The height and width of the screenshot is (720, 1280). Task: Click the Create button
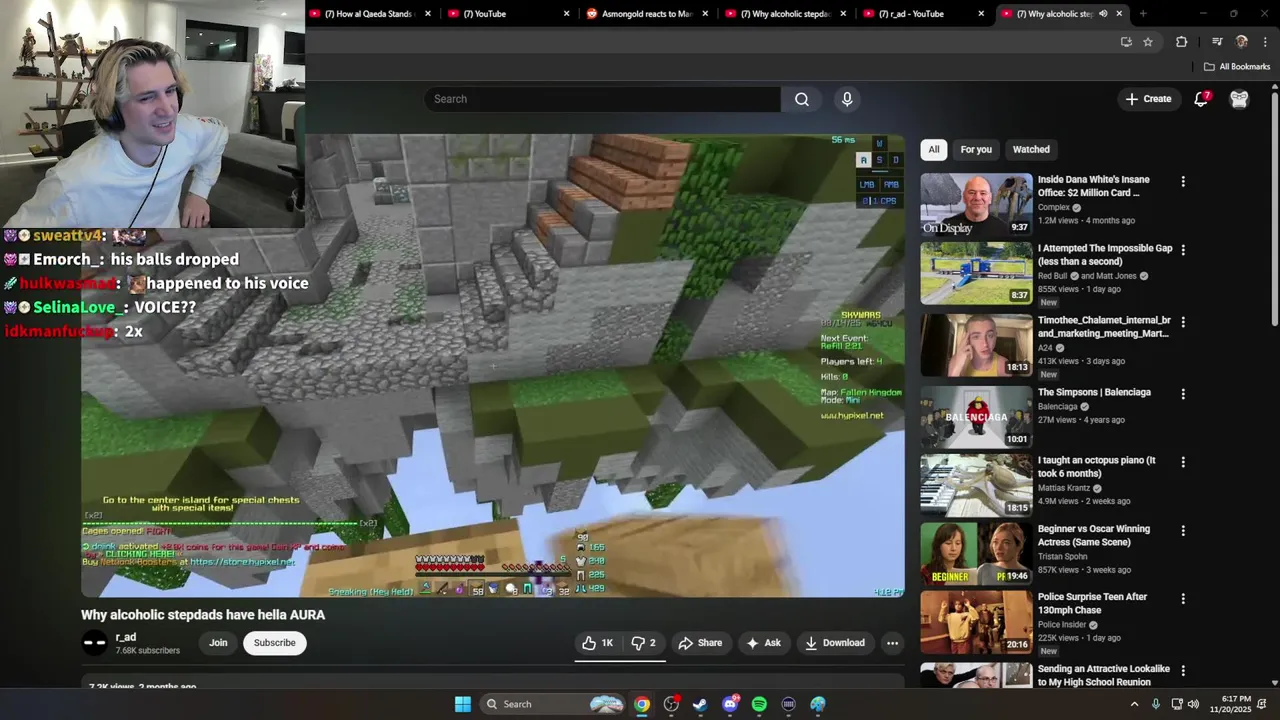[x=1148, y=99]
